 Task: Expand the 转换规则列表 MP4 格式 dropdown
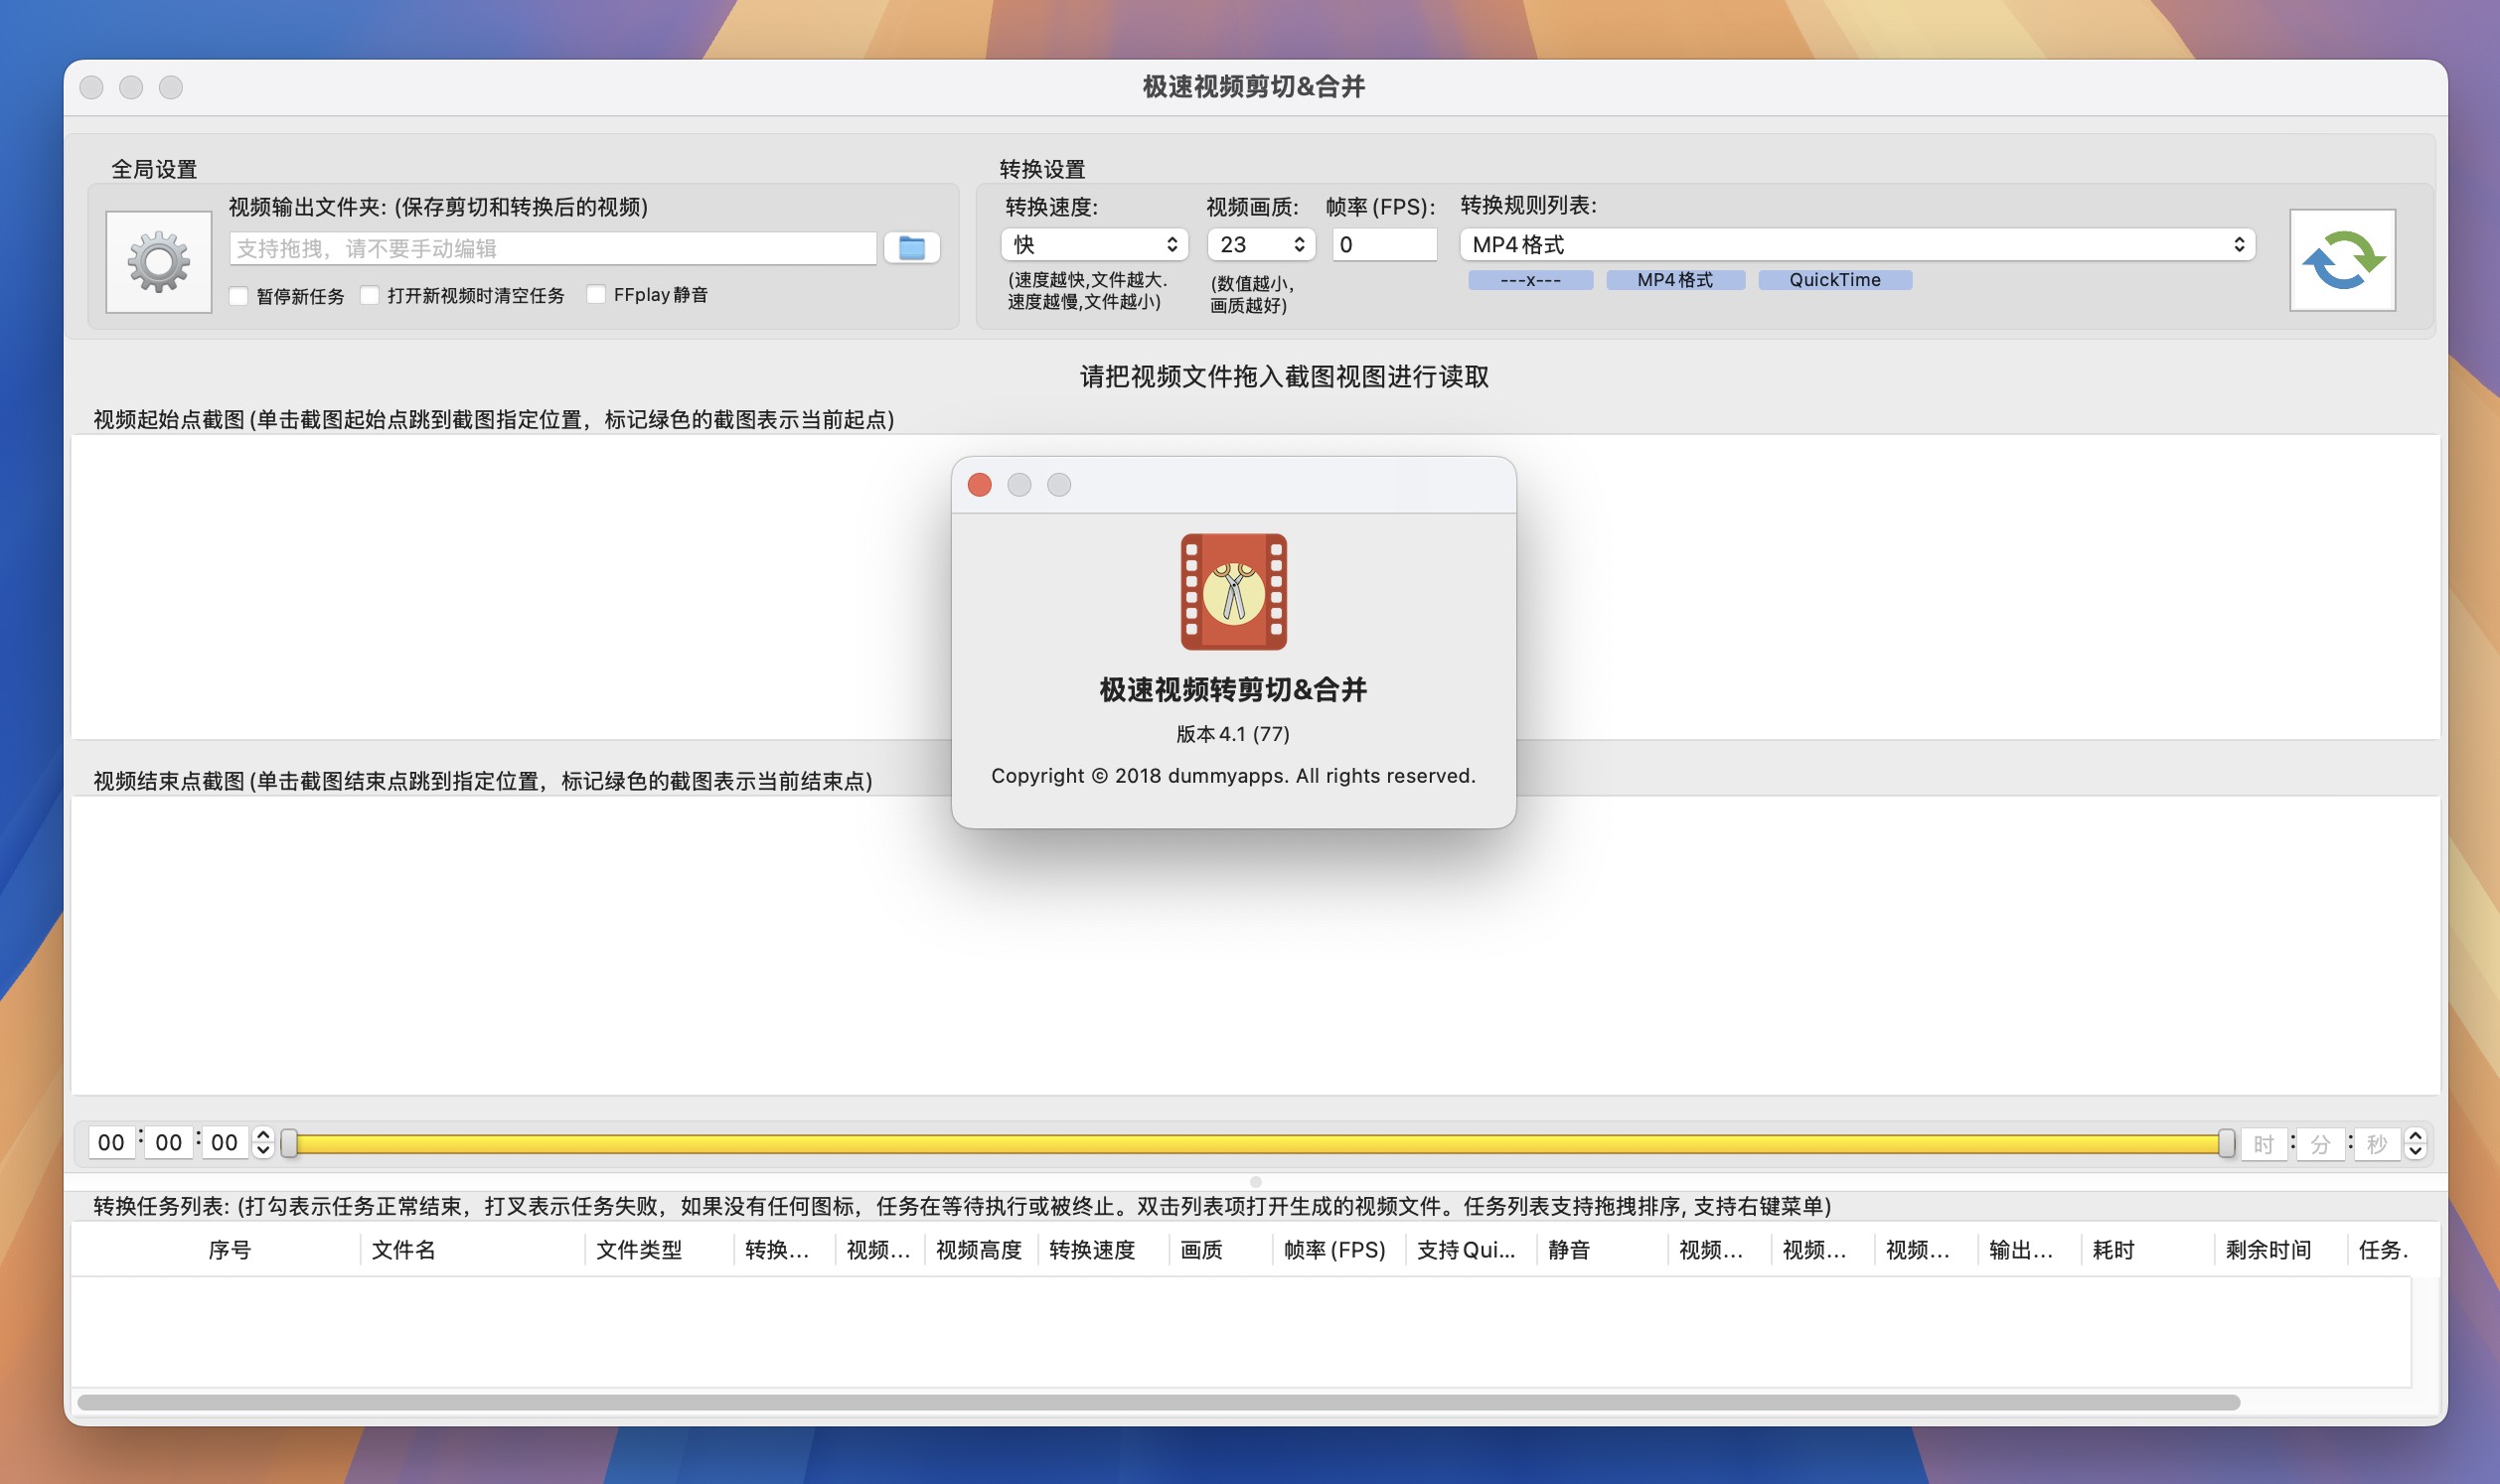pos(1857,244)
